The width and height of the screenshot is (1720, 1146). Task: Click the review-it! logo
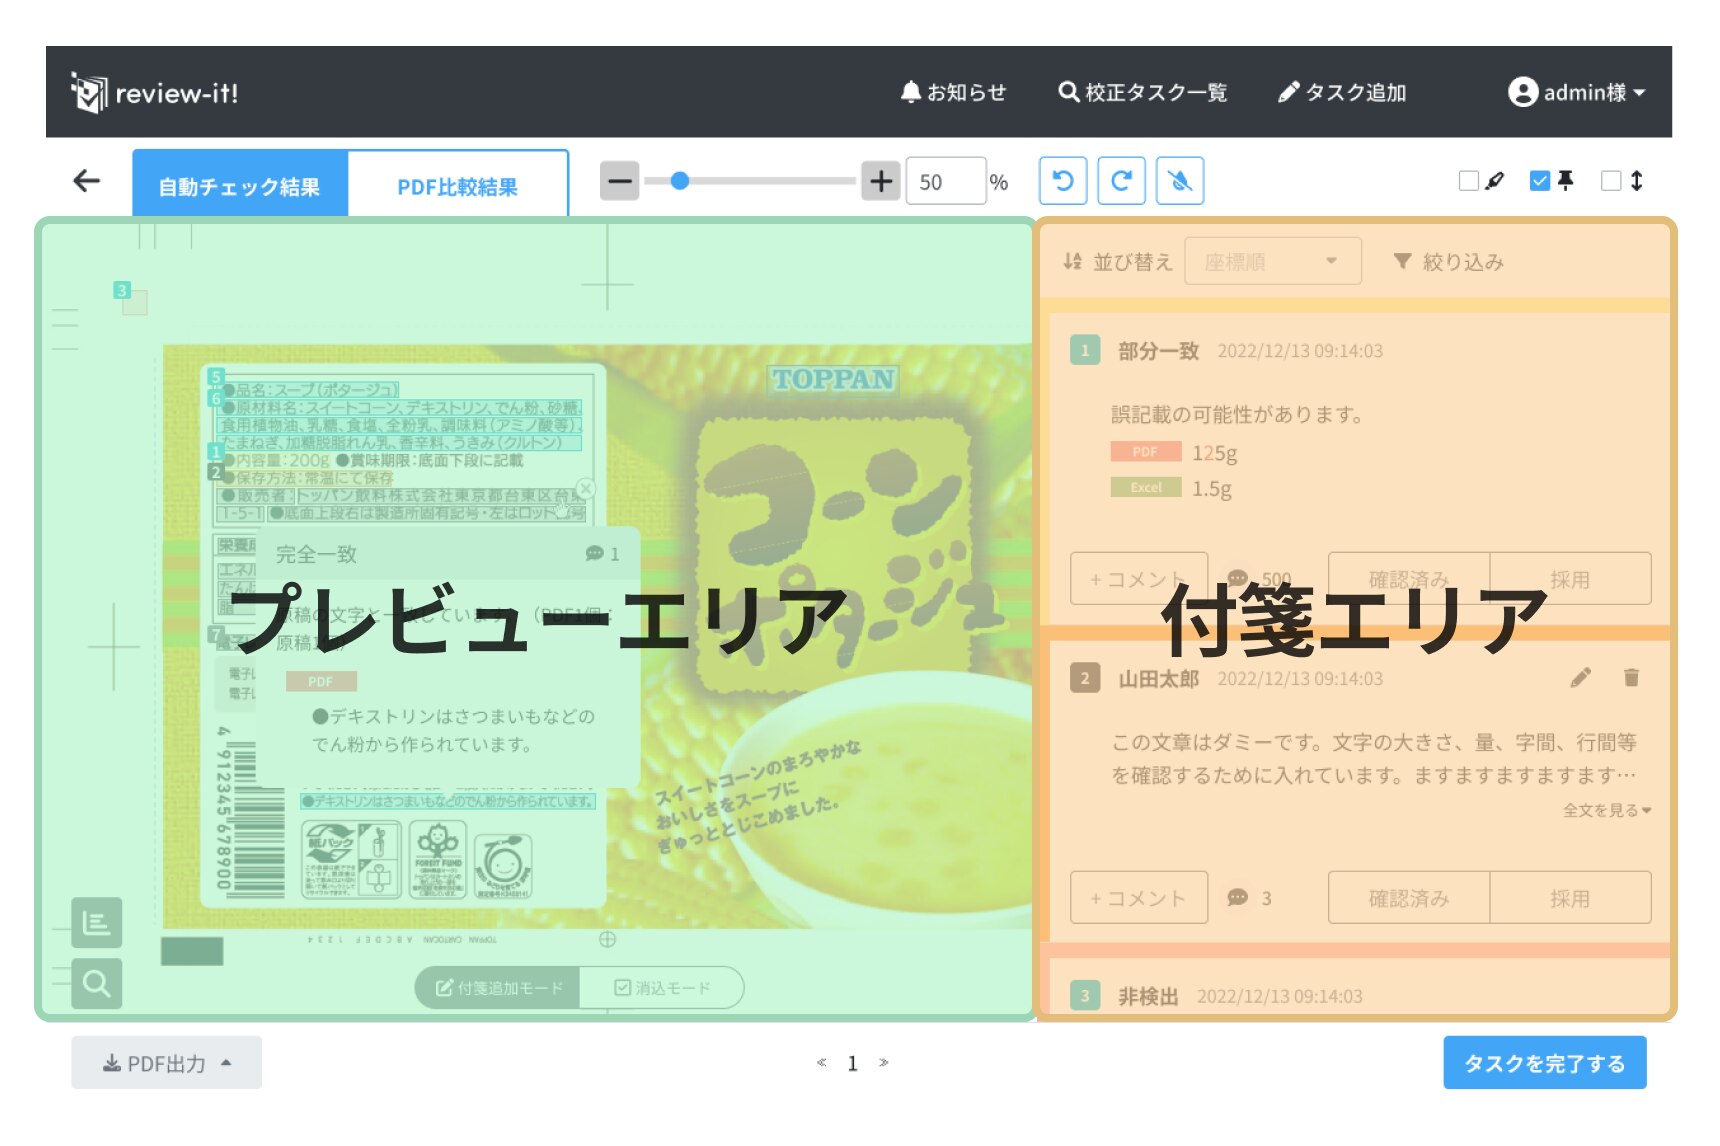point(154,93)
